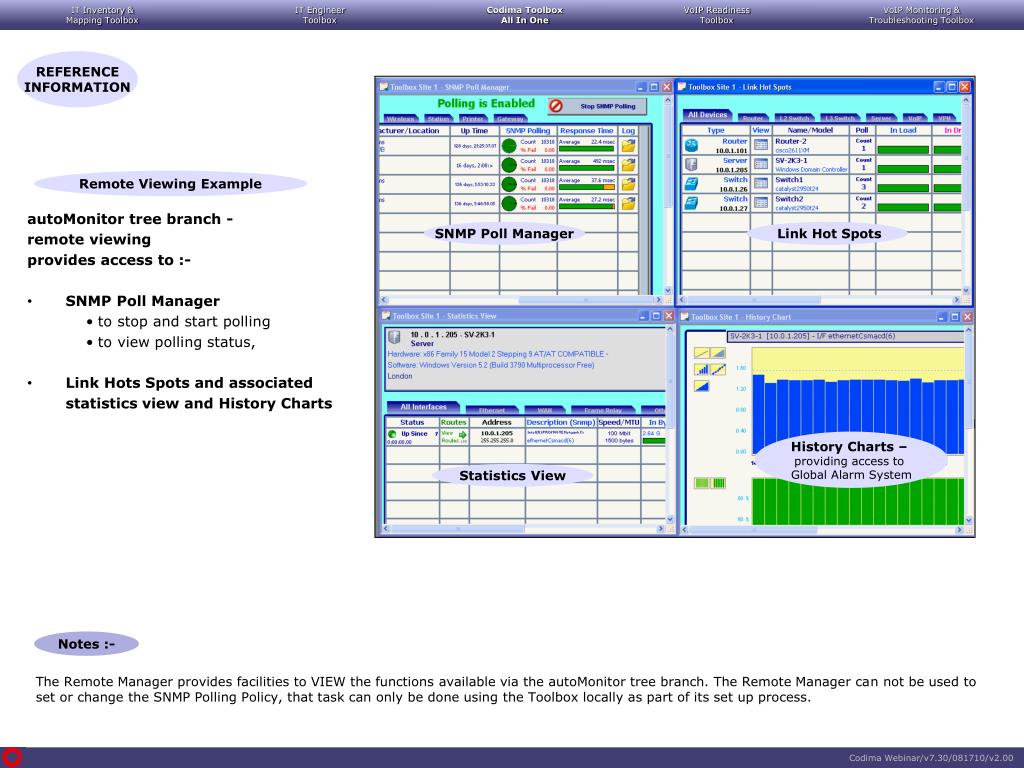
Task: Click Switch device icon for 10.0.1.27
Action: point(691,204)
